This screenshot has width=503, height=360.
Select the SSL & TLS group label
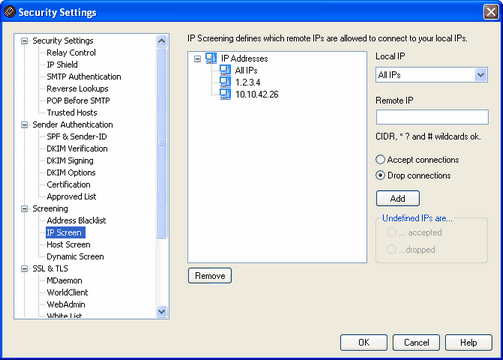(x=50, y=269)
